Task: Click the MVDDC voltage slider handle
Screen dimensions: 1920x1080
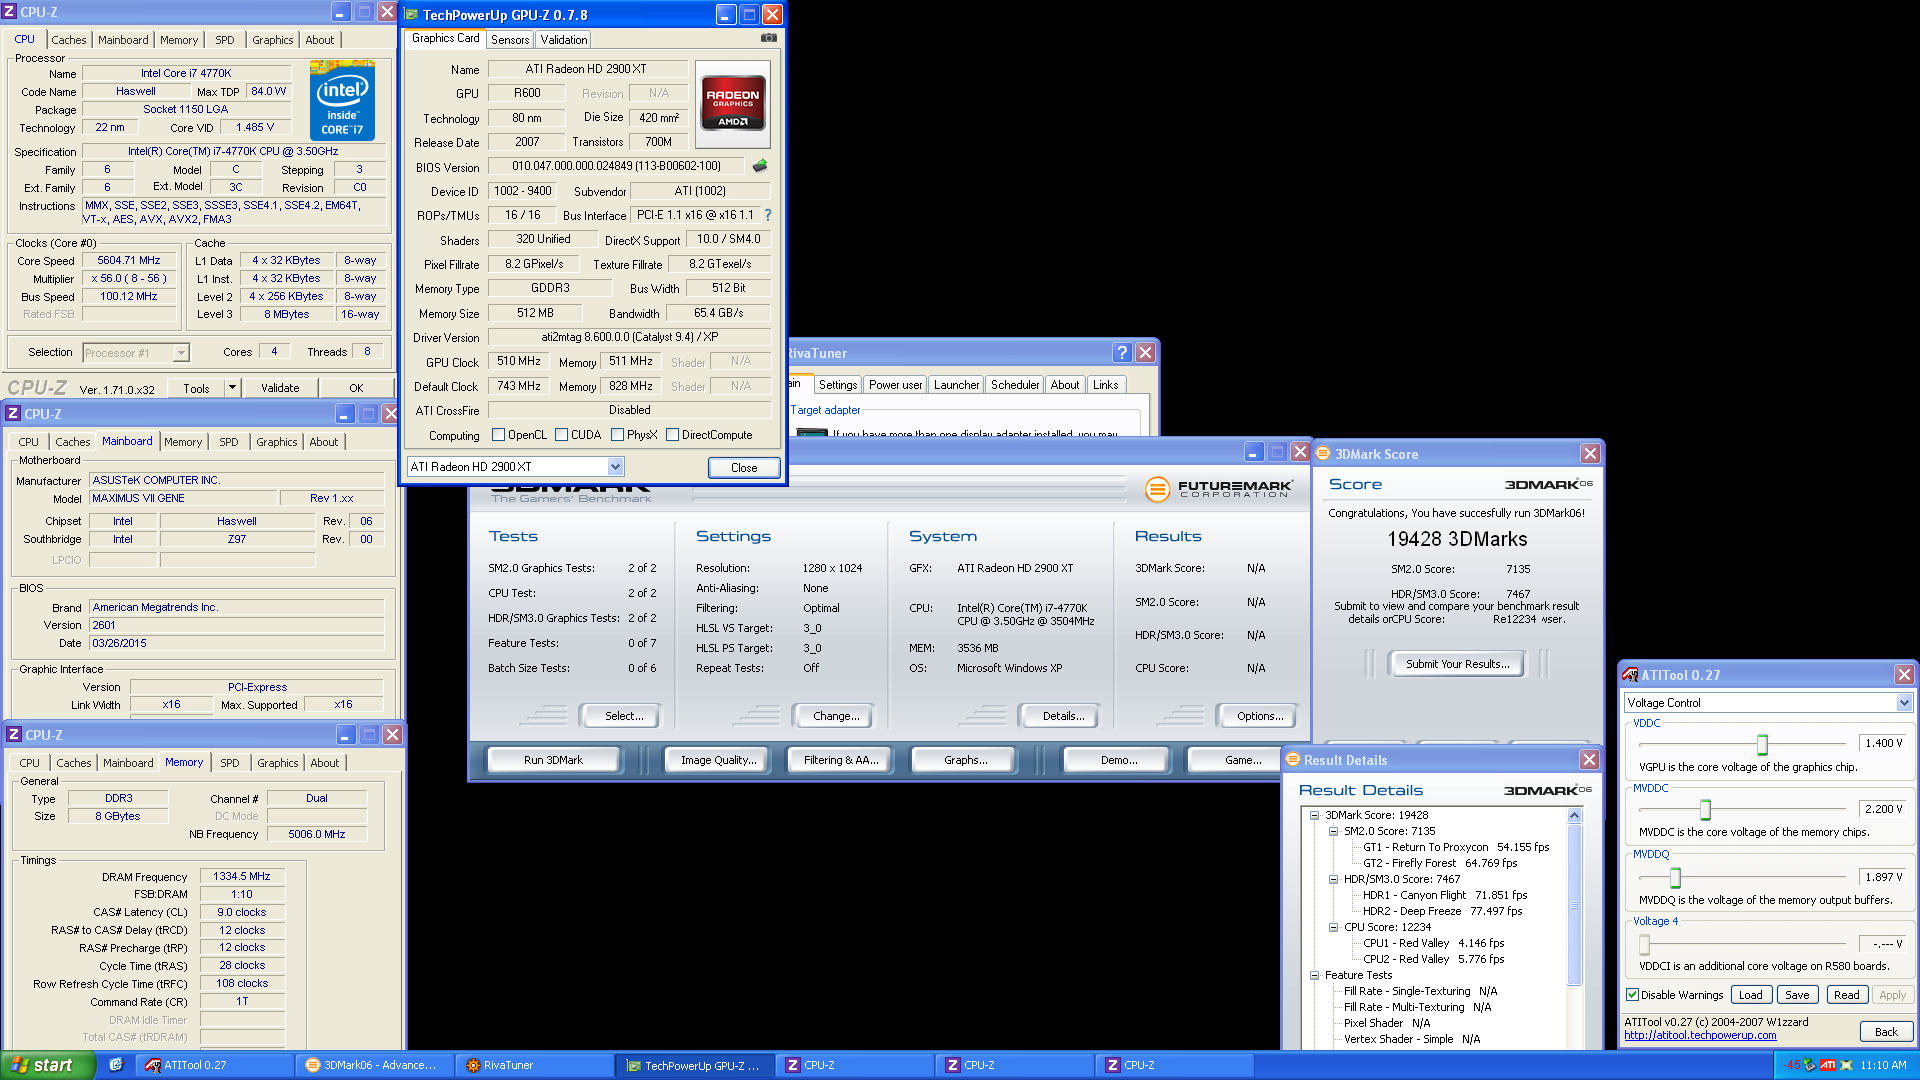Action: (1705, 810)
